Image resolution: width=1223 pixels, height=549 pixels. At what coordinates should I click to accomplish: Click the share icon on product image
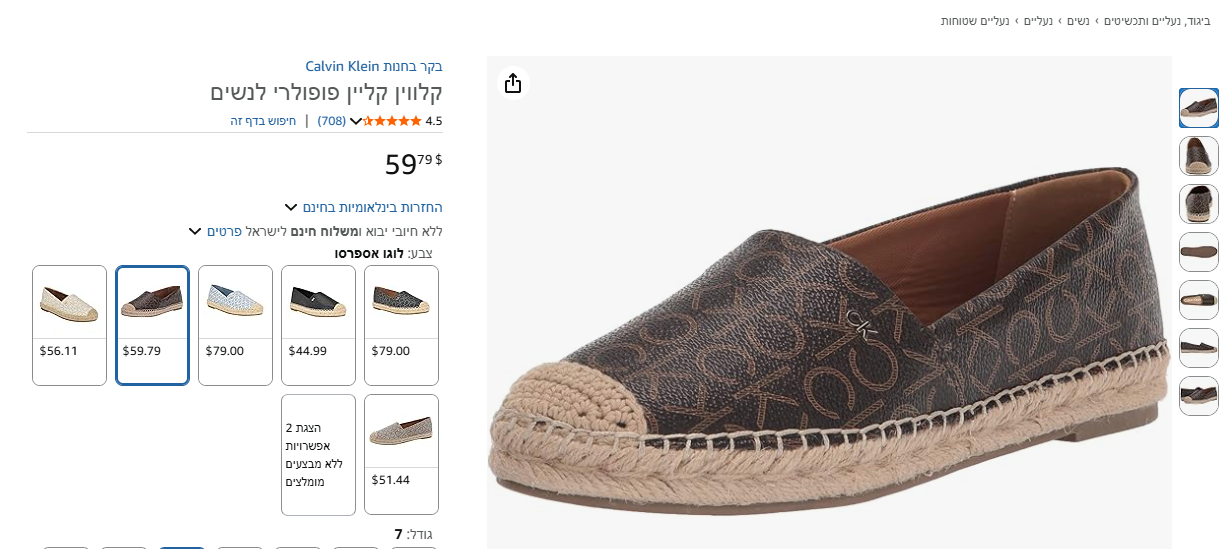pos(513,83)
